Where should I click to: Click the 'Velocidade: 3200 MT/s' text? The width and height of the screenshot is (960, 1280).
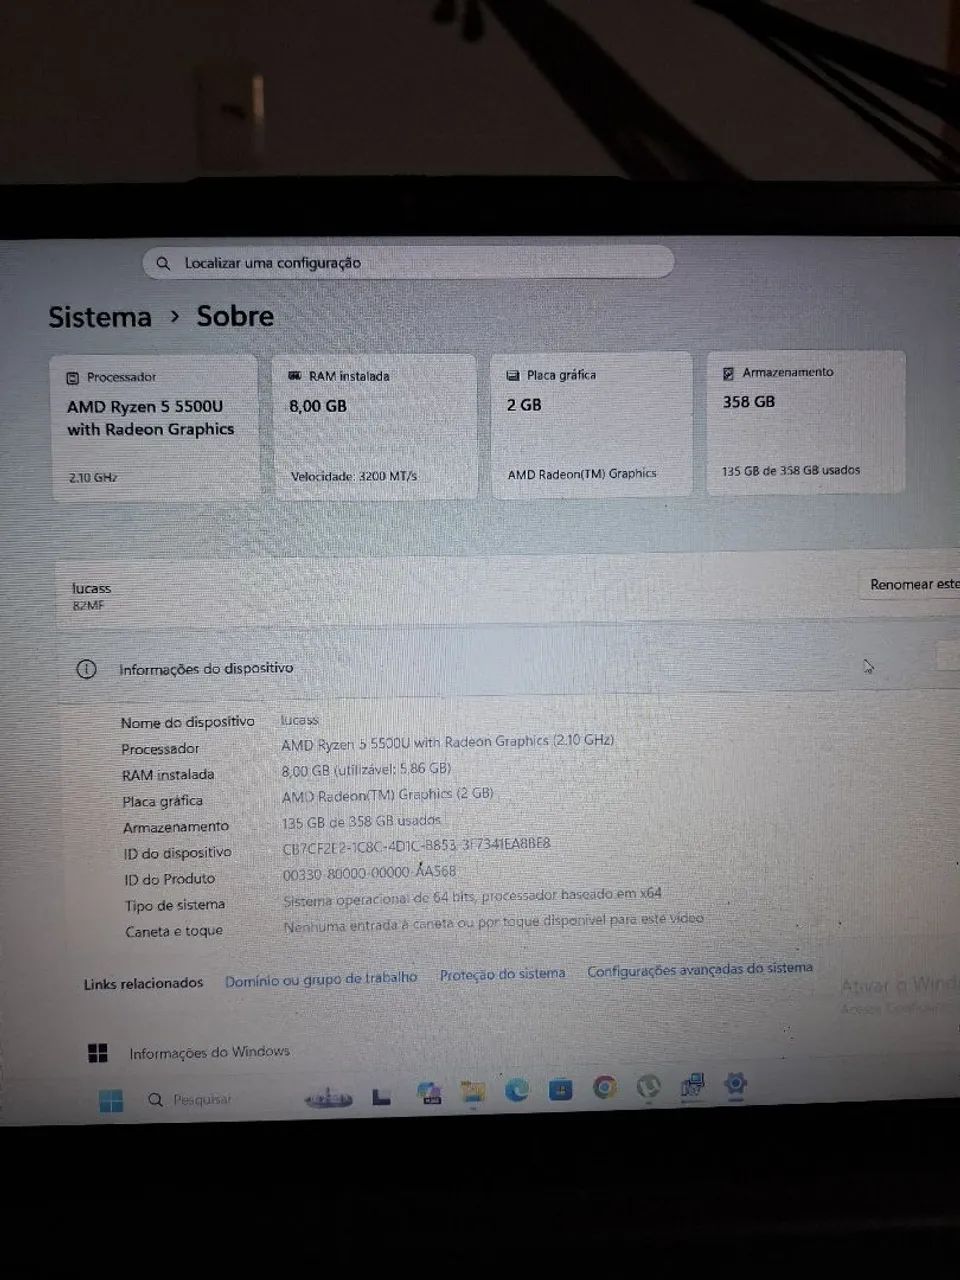[354, 476]
